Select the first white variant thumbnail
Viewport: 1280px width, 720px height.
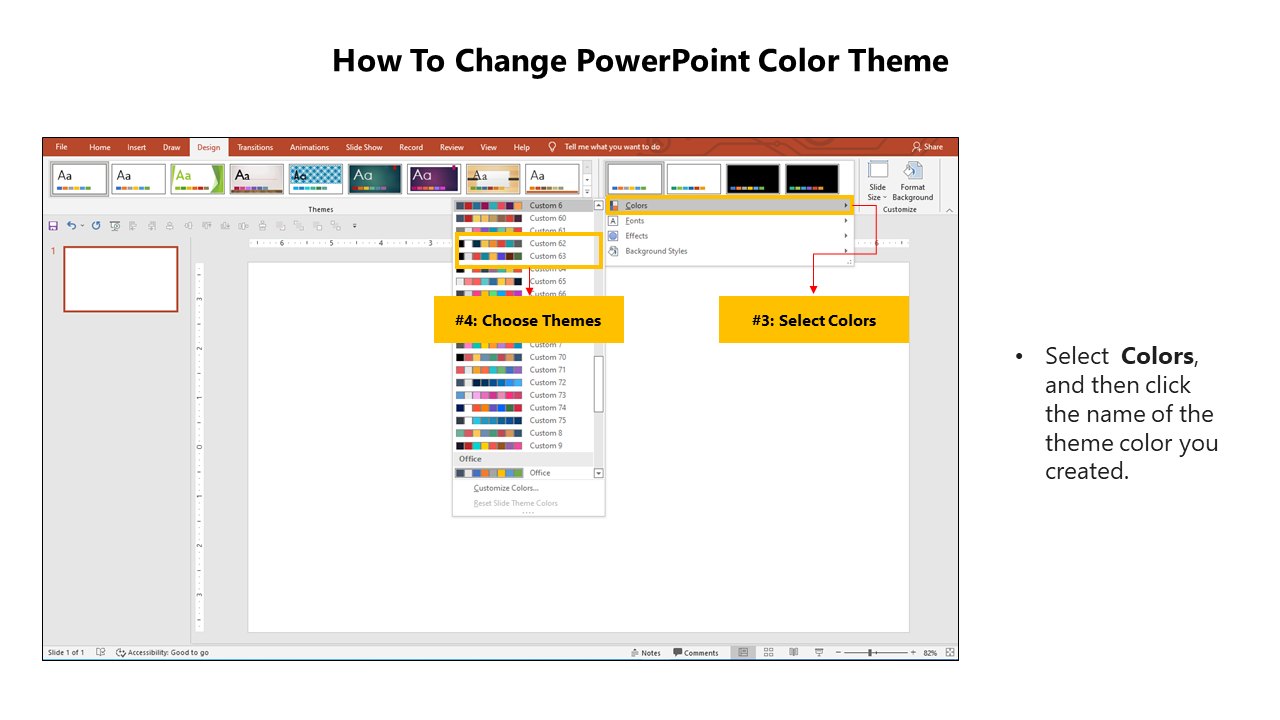635,179
